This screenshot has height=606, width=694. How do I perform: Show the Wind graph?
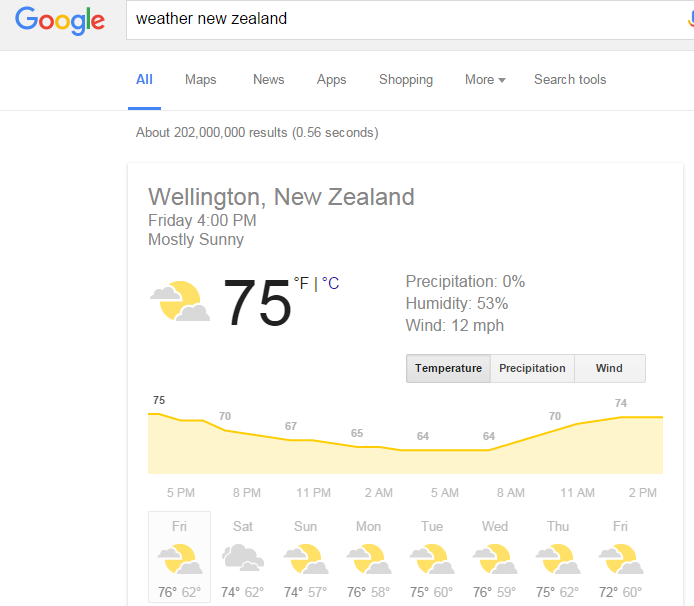point(609,368)
